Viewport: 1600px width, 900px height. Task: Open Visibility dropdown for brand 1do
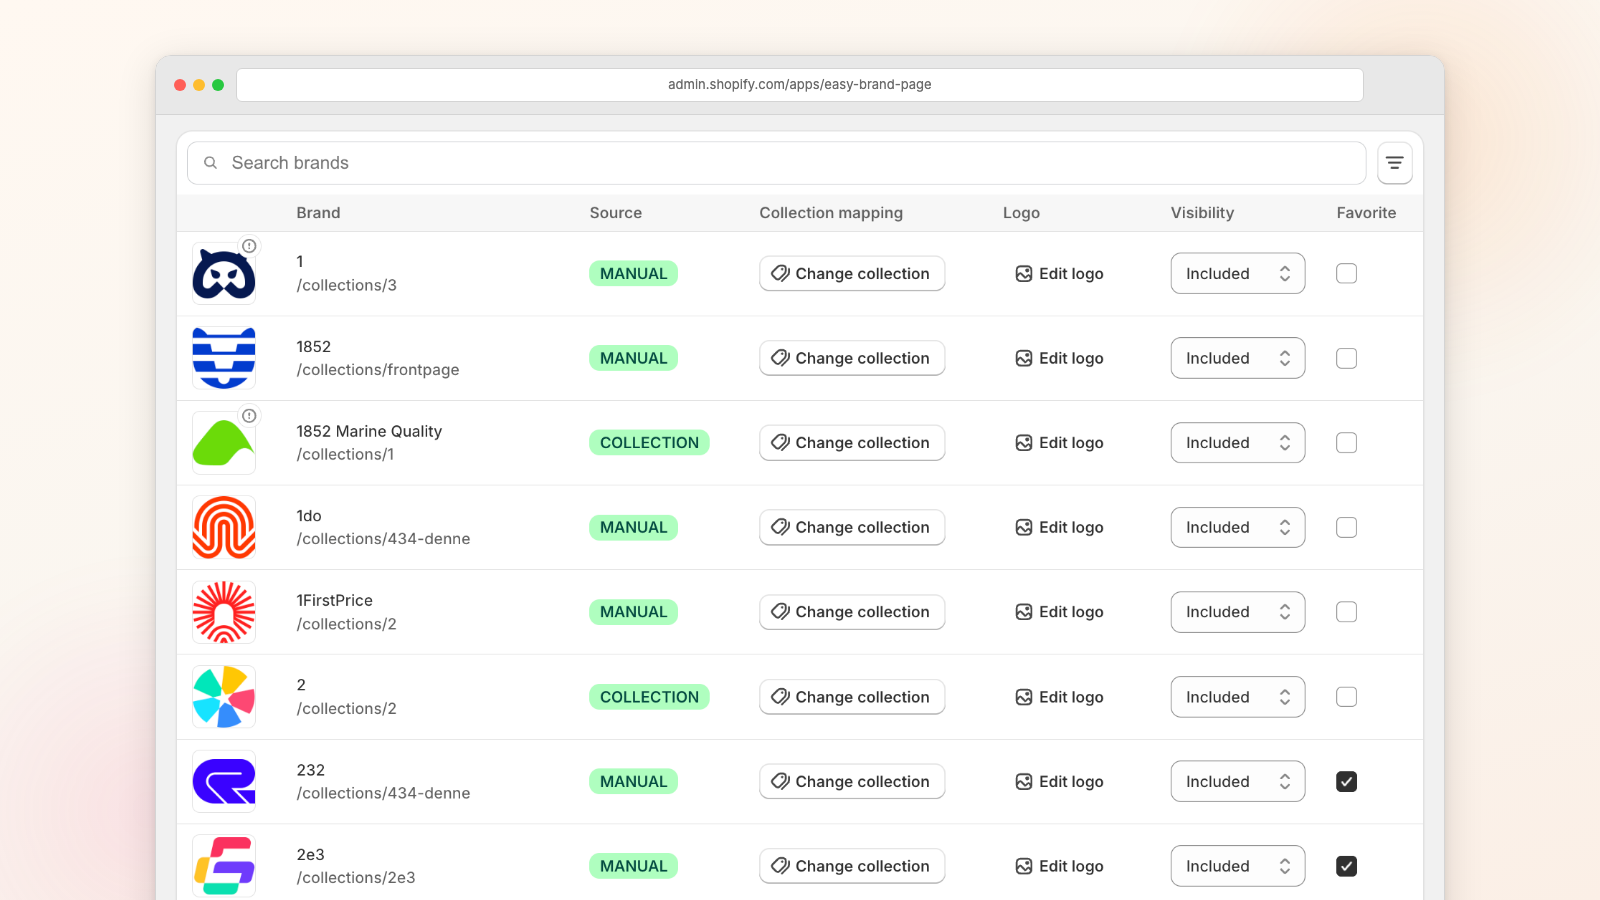point(1238,527)
